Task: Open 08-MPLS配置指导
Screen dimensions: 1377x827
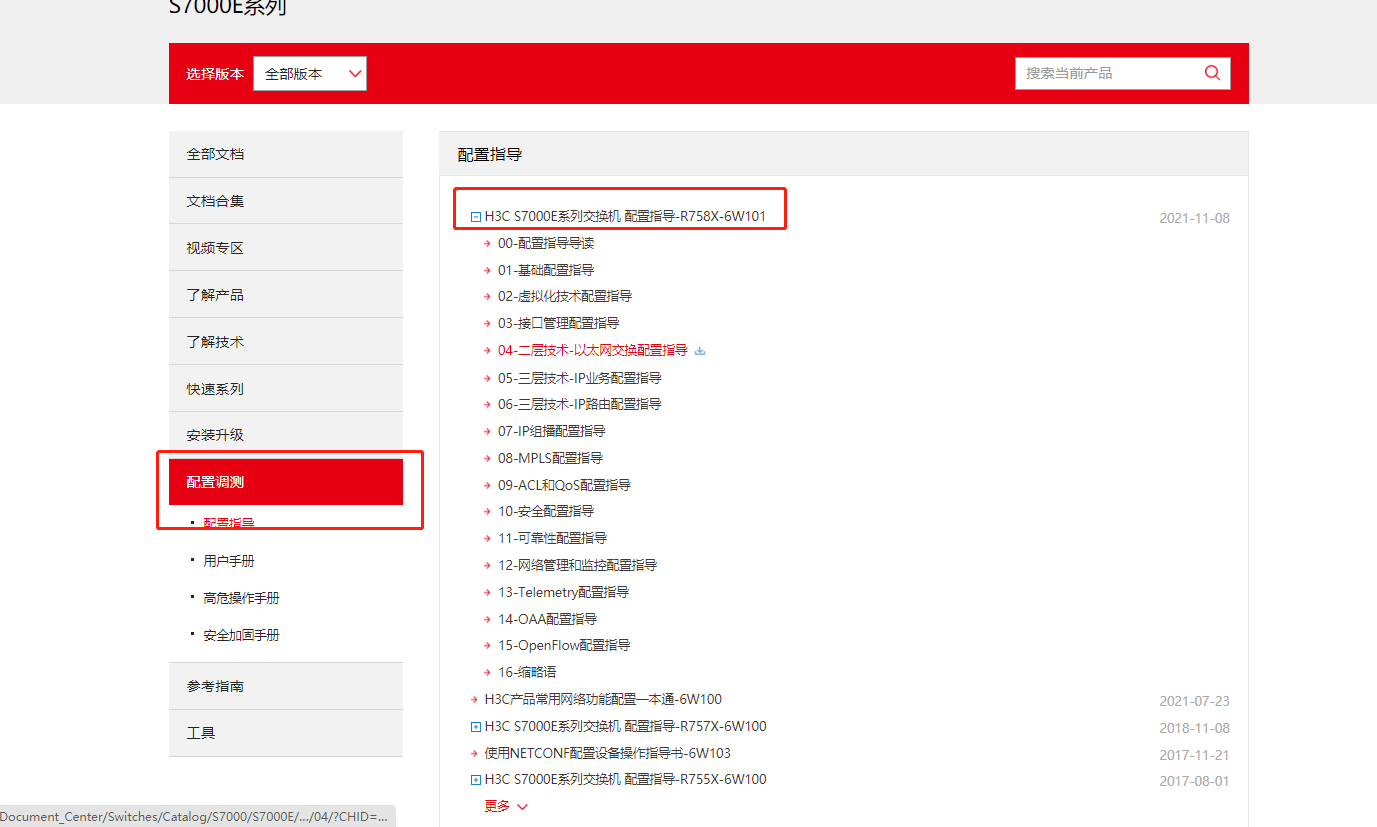Action: coord(550,458)
